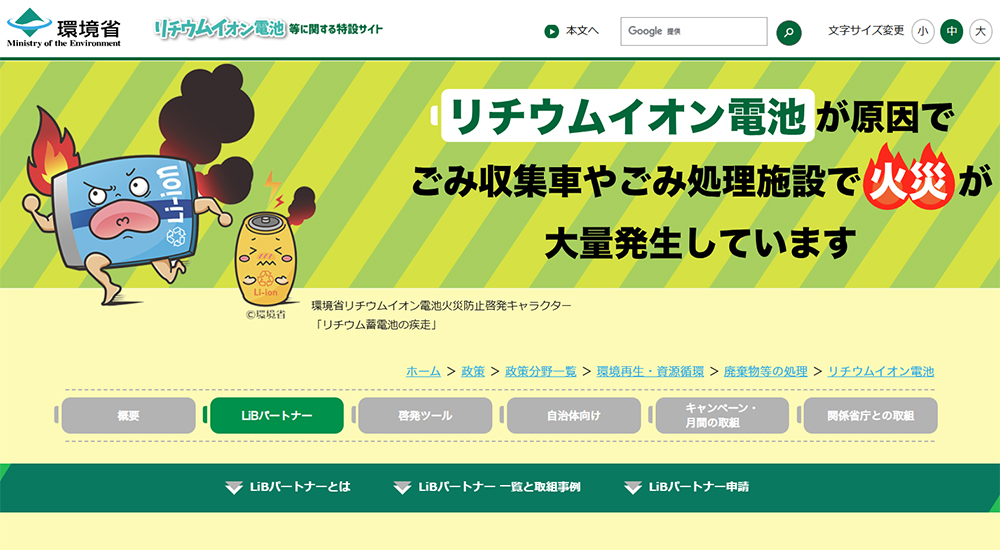Switch to the 啓発ツール tab
Image resolution: width=1000 pixels, height=550 pixels.
(425, 415)
